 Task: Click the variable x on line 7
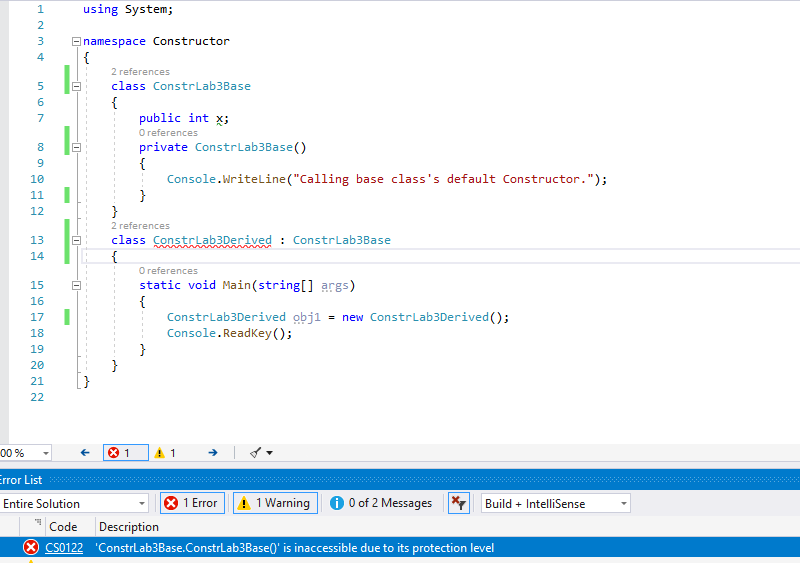(x=219, y=119)
